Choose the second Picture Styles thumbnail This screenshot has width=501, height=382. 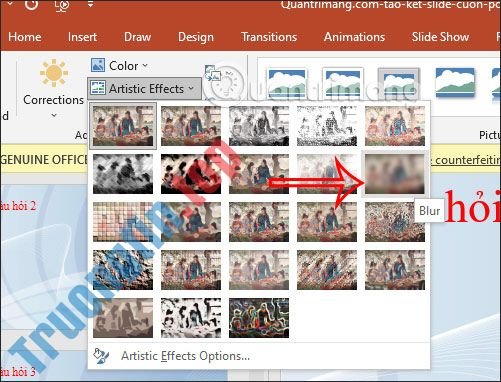[x=343, y=83]
